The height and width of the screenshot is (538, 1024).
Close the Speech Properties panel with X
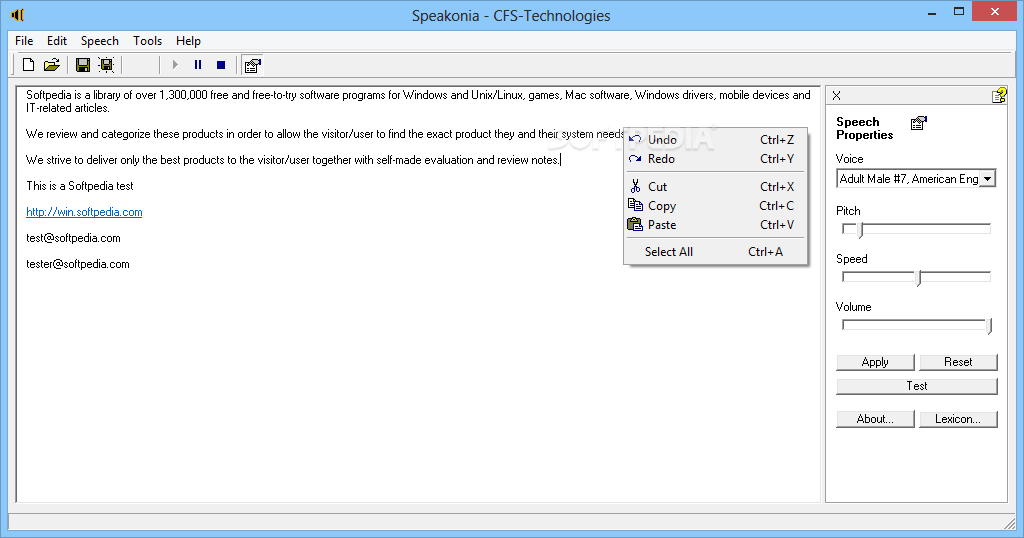coord(837,95)
